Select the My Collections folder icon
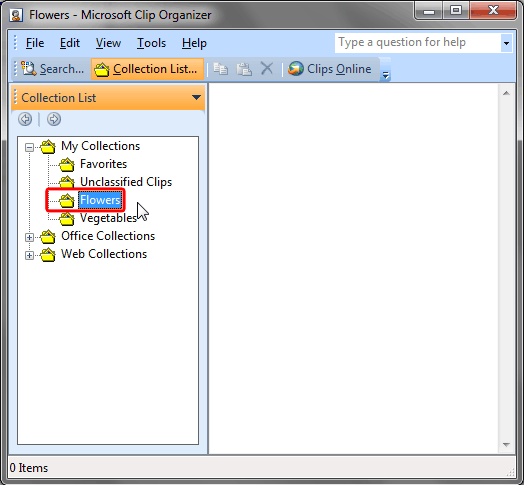524x485 pixels. (48, 146)
